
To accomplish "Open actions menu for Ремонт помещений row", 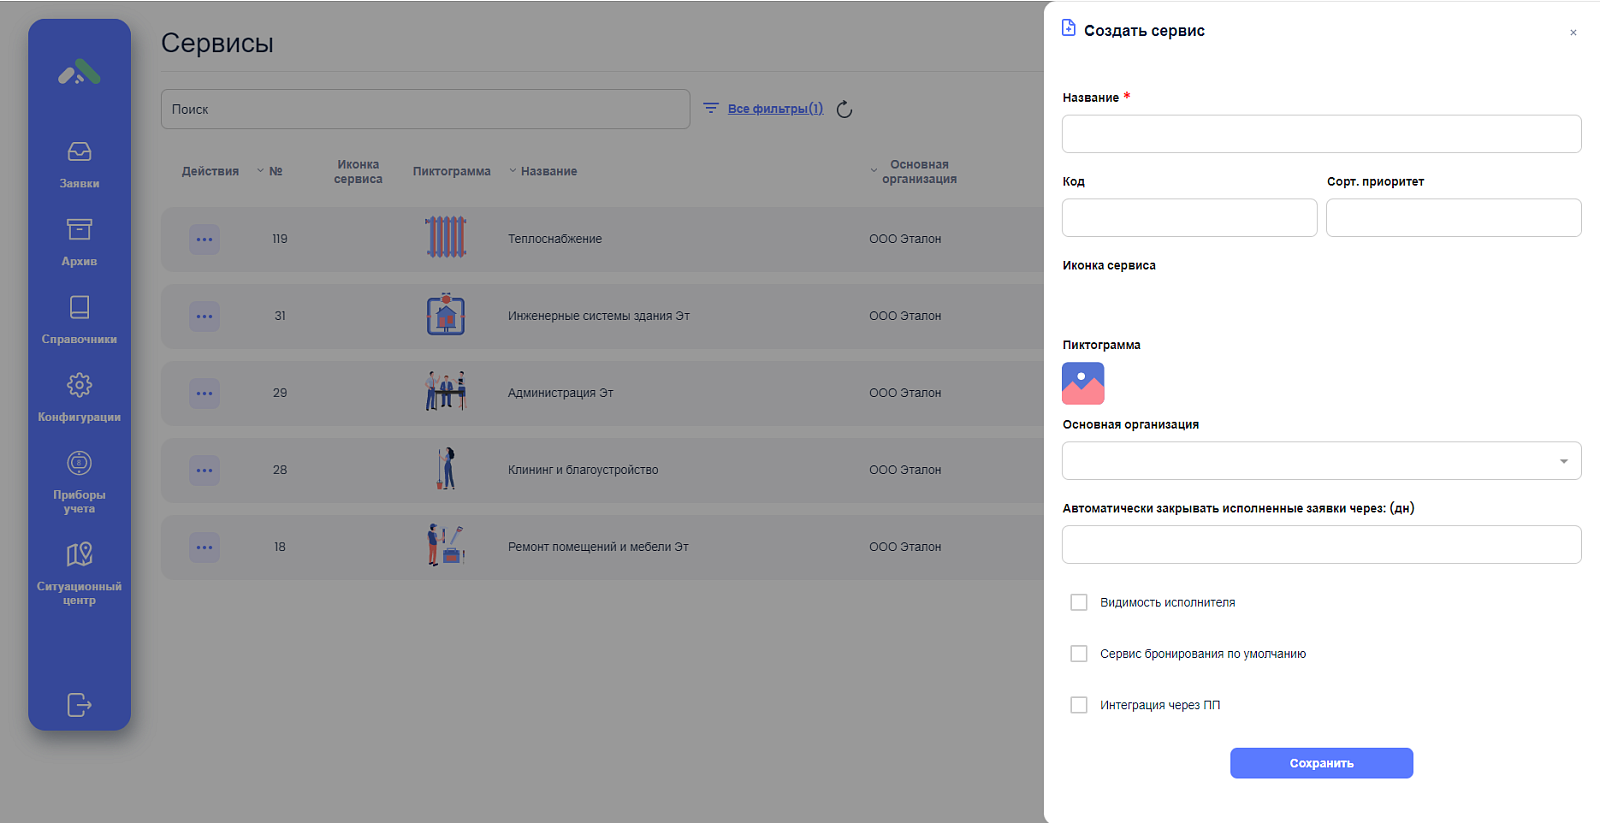I will pyautogui.click(x=204, y=547).
